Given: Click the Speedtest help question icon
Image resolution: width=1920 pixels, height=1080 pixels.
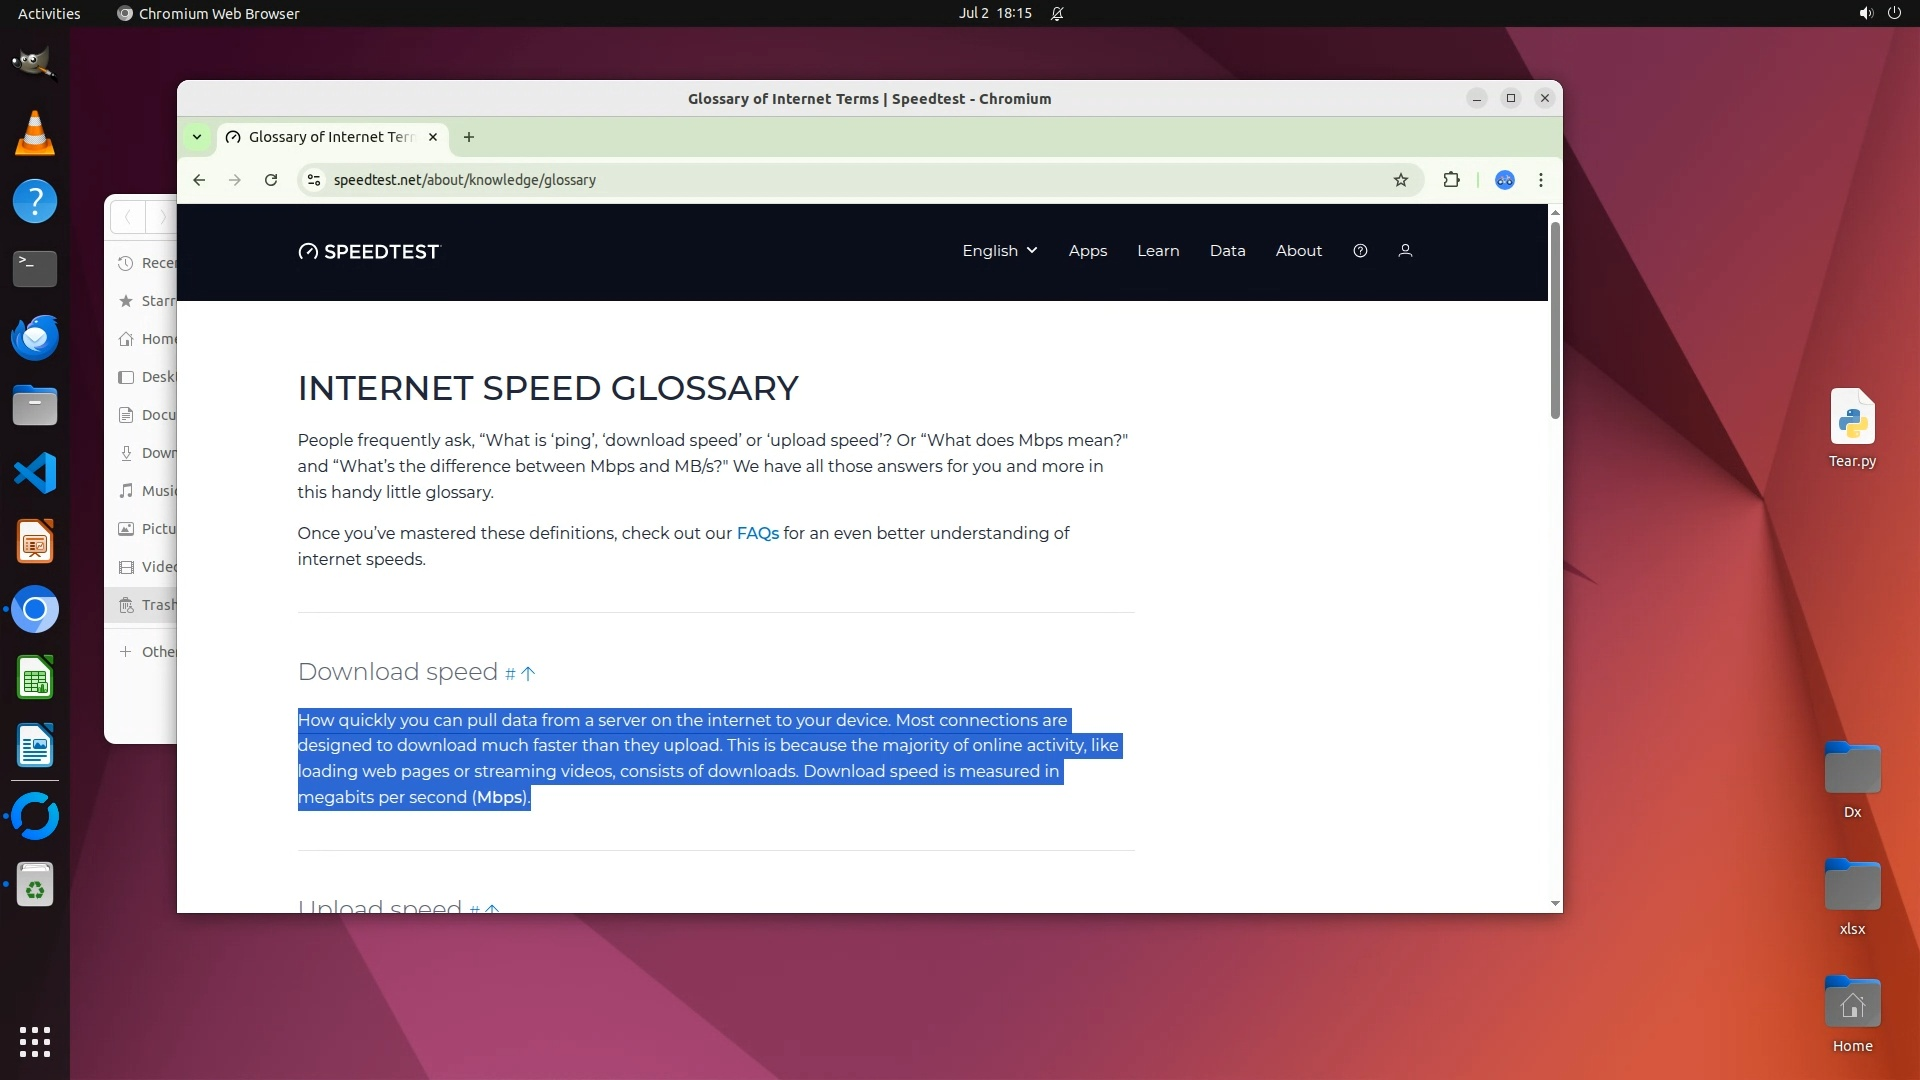Looking at the screenshot, I should click(x=1360, y=251).
